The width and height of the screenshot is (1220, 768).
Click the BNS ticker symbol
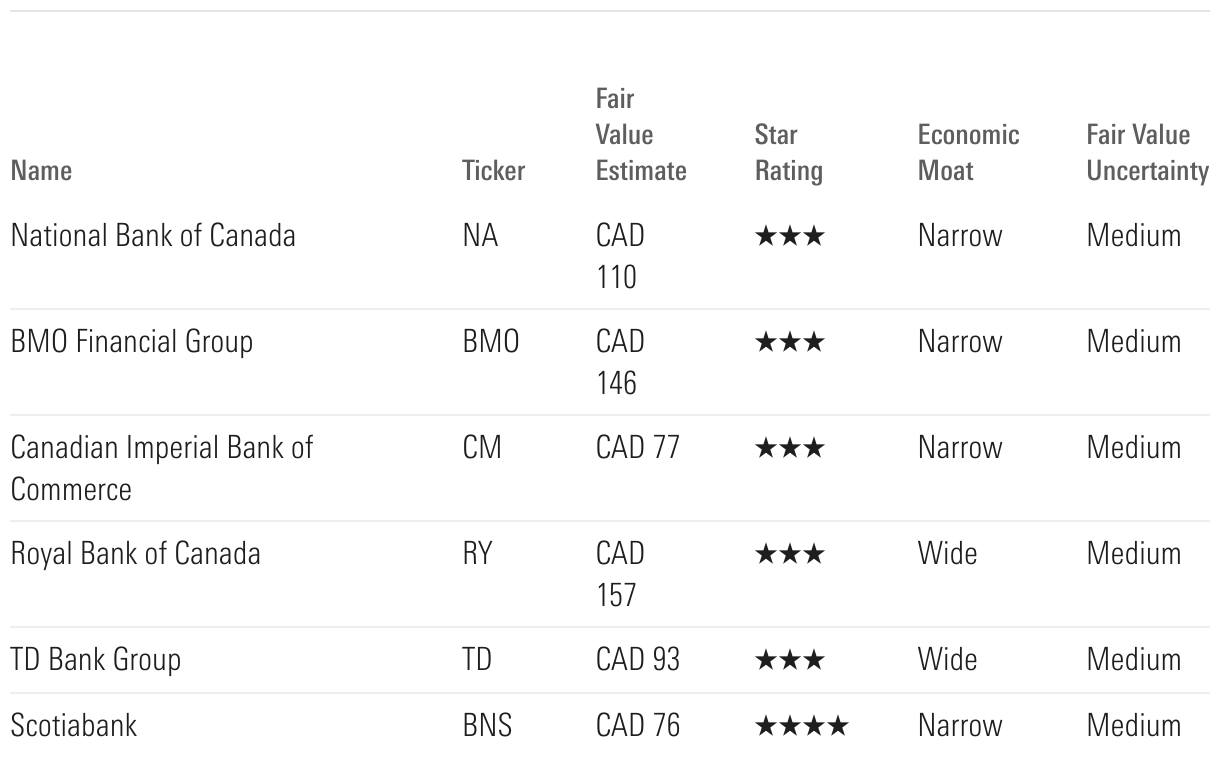point(487,725)
